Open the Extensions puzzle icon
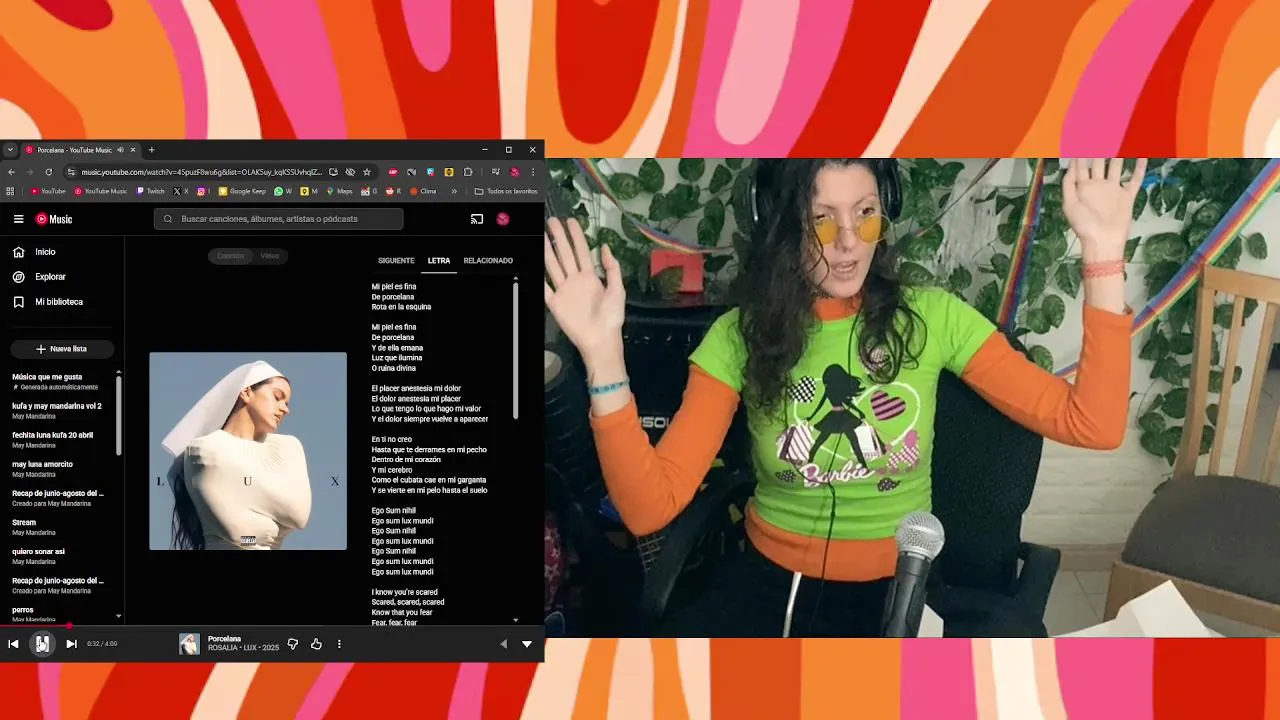 click(468, 172)
